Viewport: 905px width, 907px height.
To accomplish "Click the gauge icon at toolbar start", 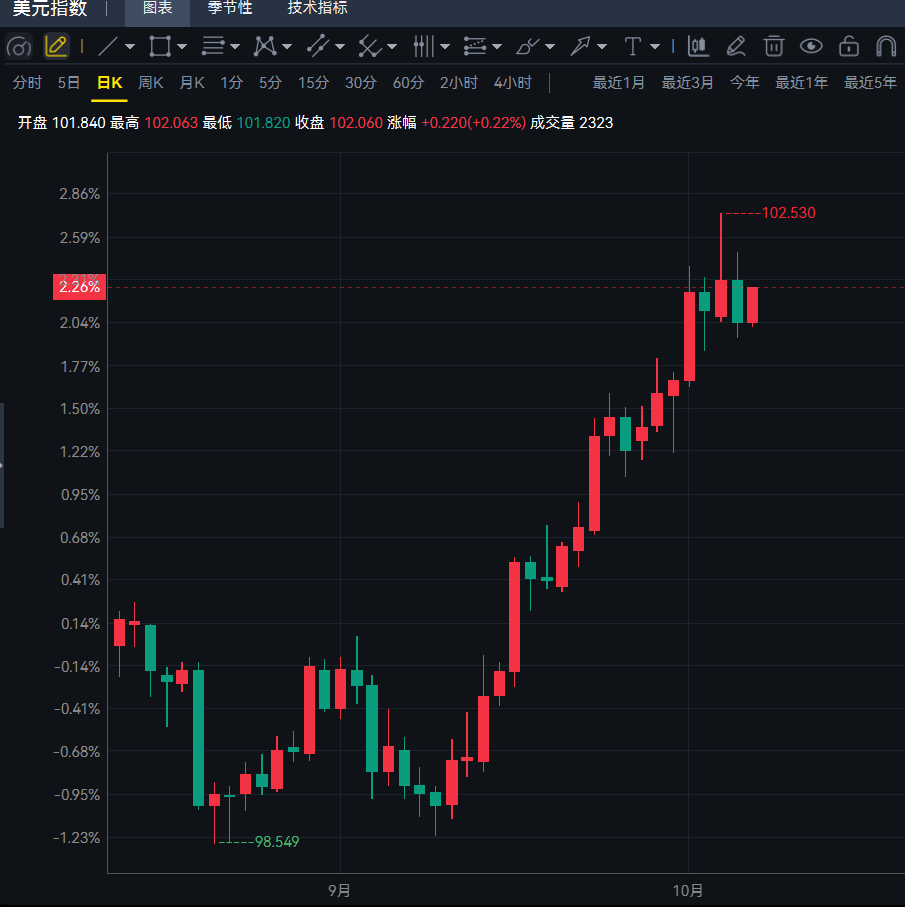I will [x=19, y=46].
